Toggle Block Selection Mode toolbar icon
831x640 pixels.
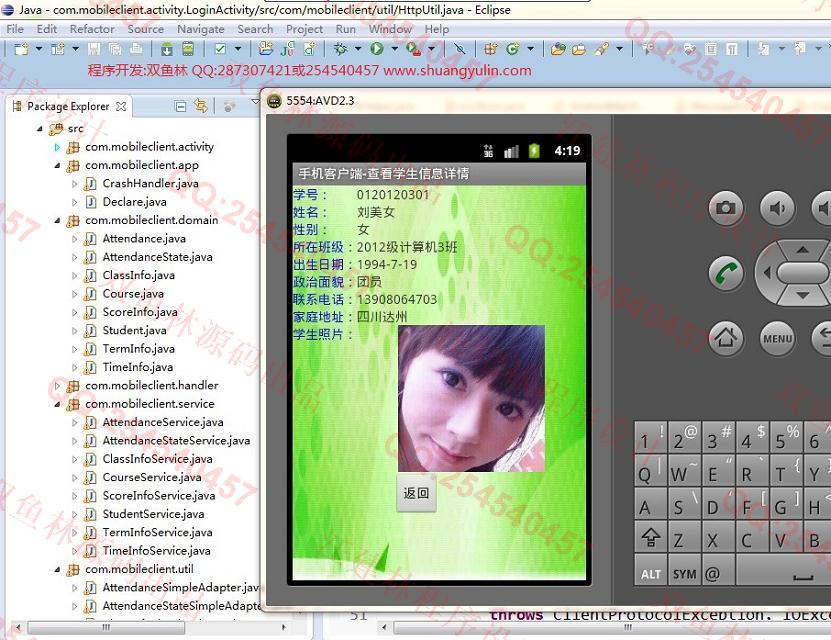point(711,49)
